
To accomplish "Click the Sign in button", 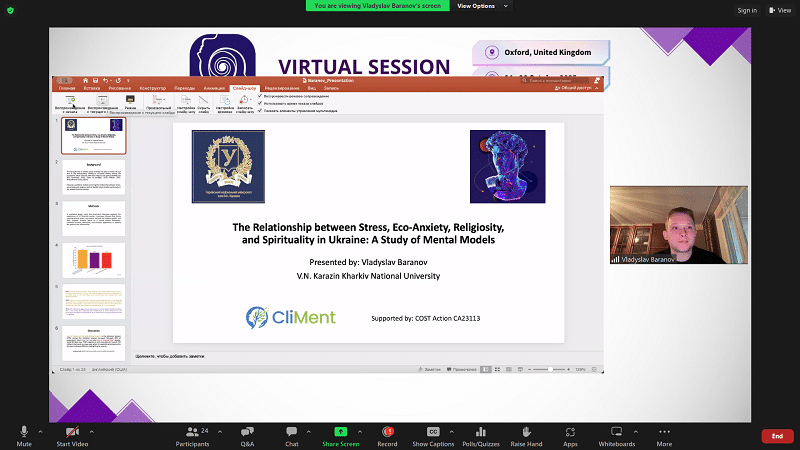I will 746,10.
